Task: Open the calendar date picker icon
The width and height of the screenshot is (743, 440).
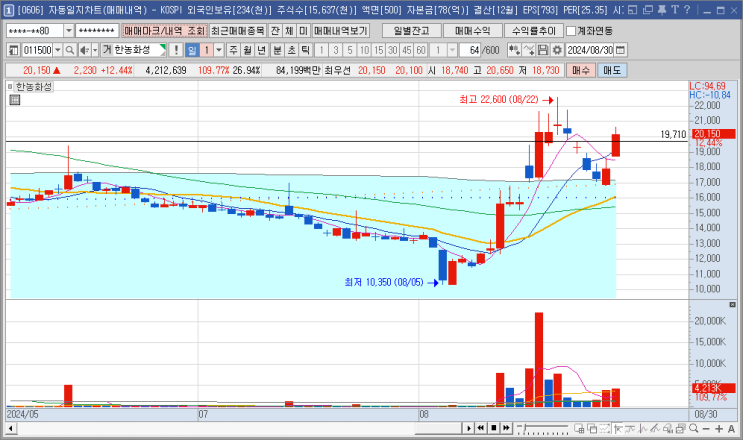Action: (x=620, y=50)
